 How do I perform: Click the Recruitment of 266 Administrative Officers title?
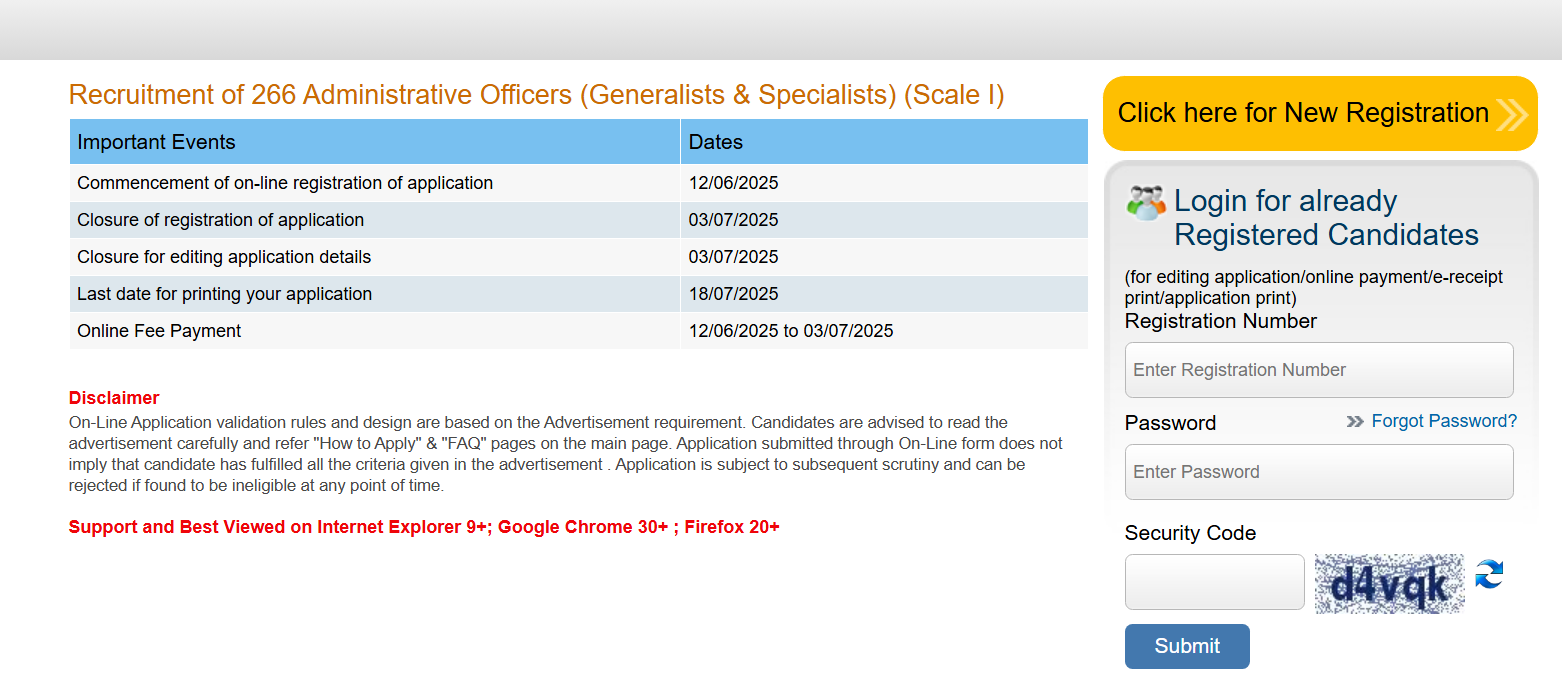tap(536, 95)
